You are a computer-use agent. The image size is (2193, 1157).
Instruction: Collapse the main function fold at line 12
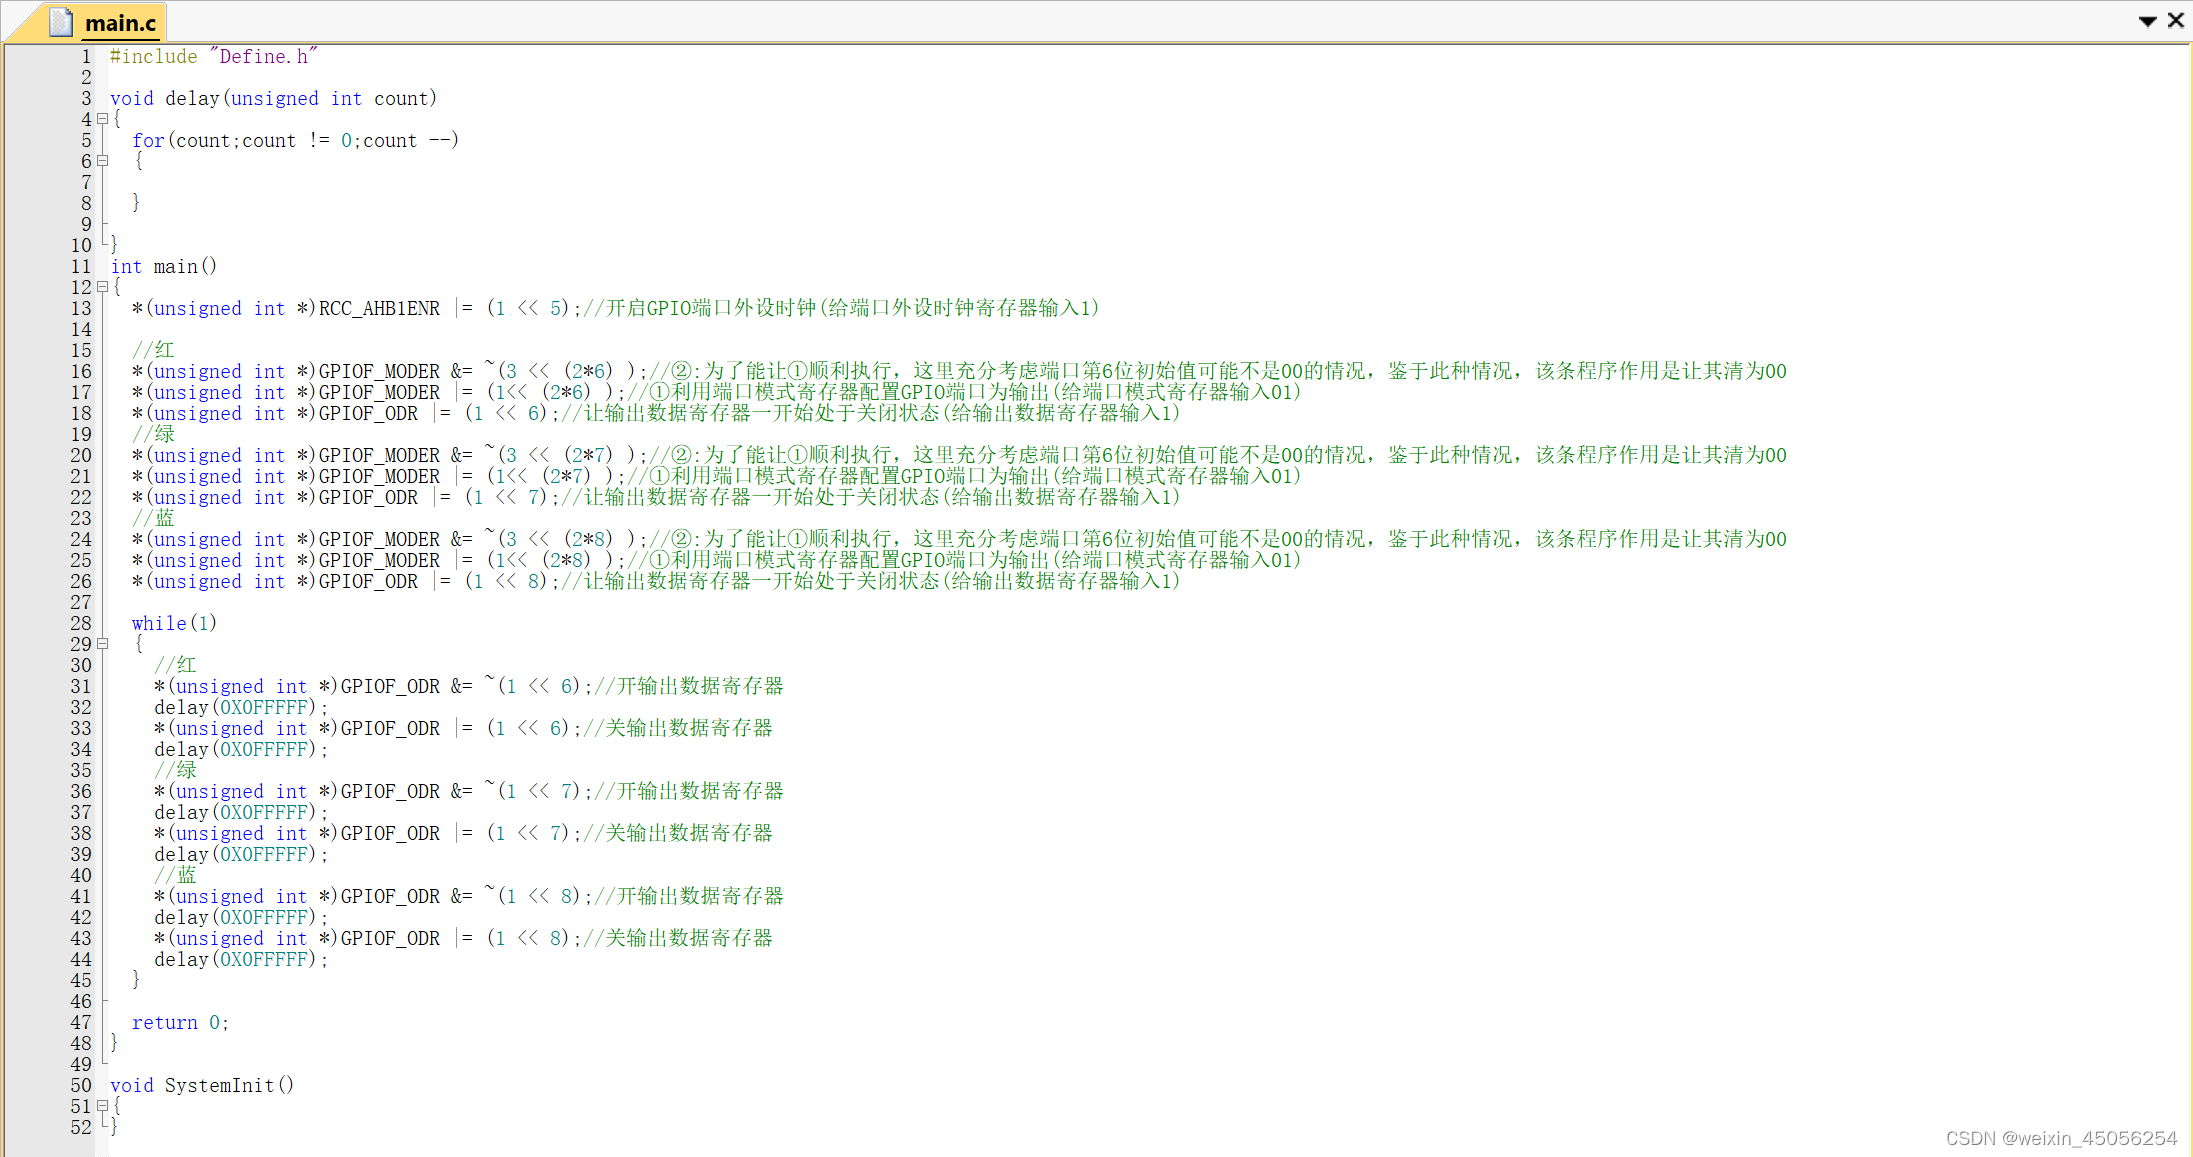[x=102, y=287]
